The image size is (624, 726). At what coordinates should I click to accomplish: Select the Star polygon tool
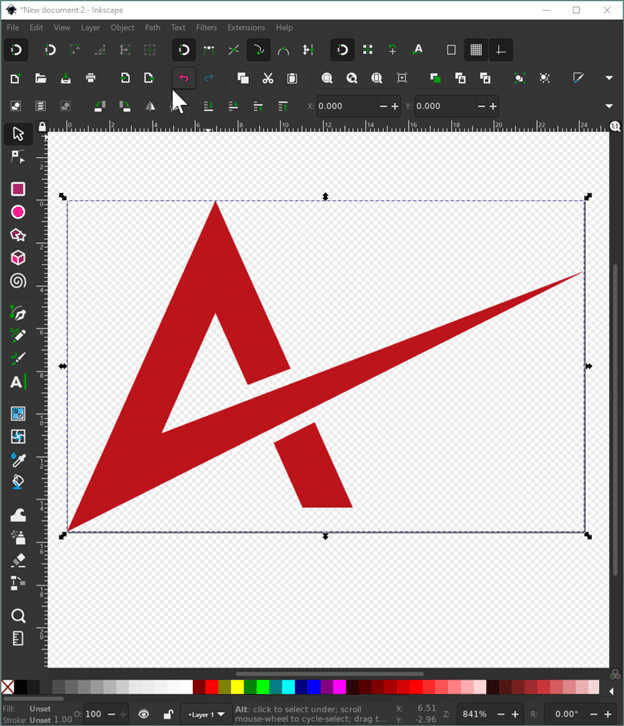(x=18, y=235)
